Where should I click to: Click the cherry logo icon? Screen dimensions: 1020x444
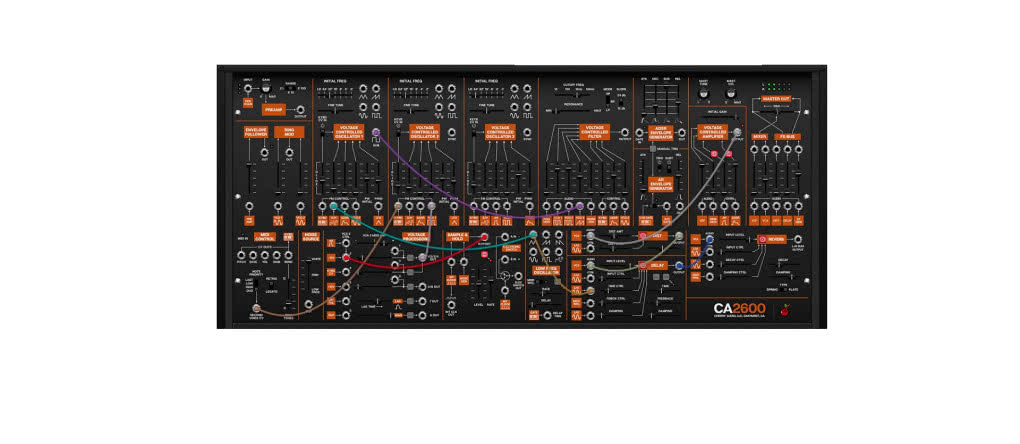pyautogui.click(x=785, y=309)
